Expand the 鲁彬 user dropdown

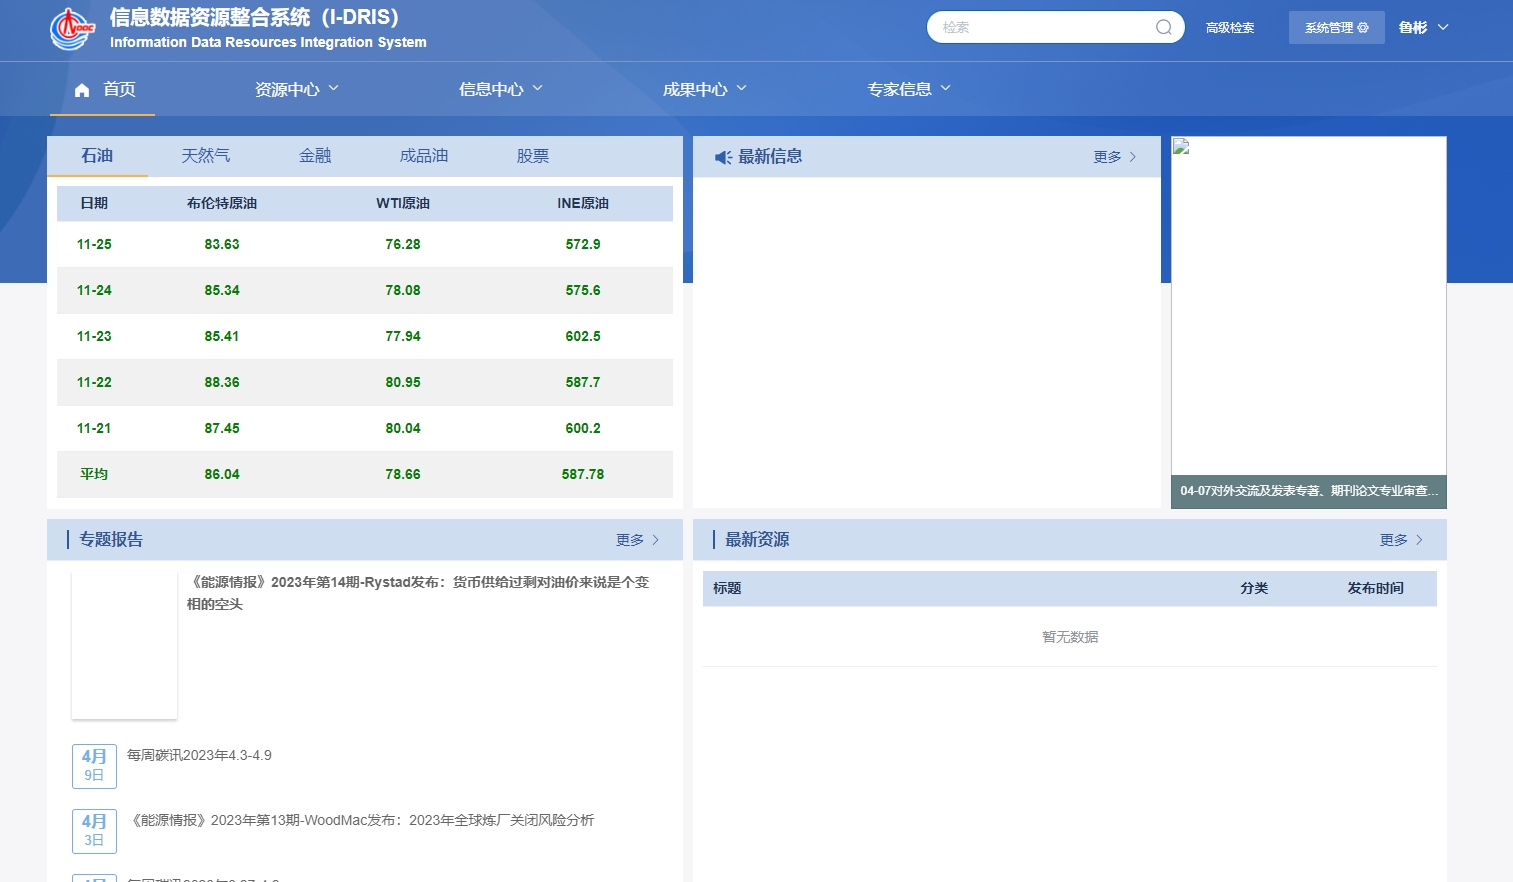click(x=1424, y=28)
